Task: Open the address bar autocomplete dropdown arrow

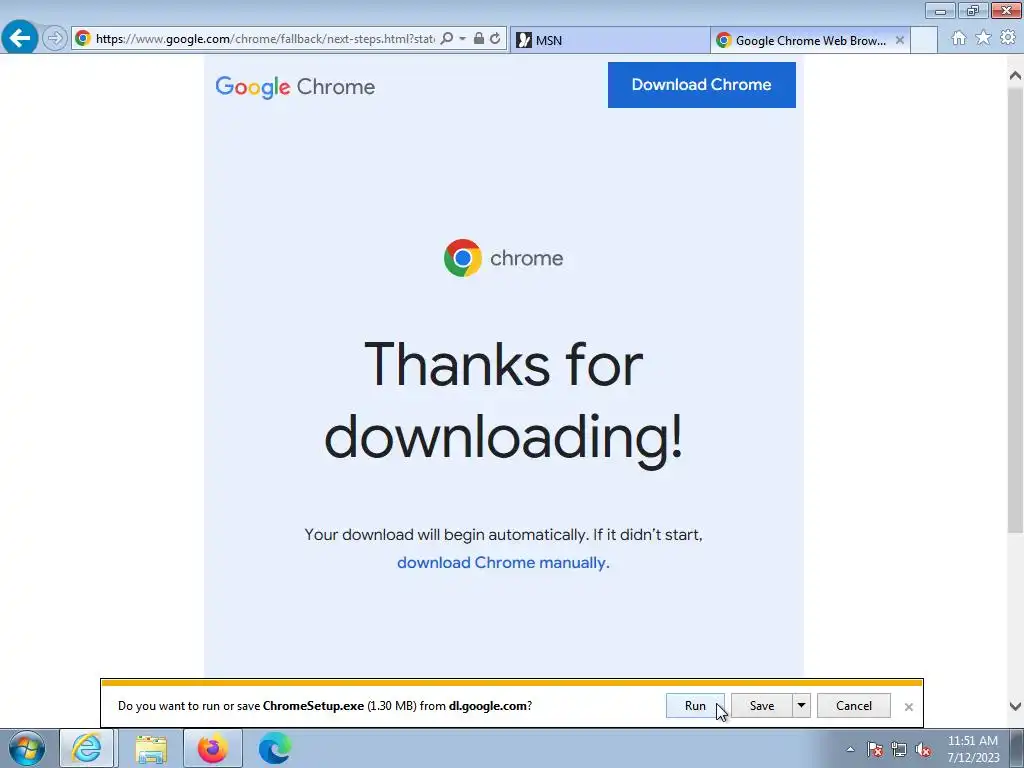Action: click(462, 39)
